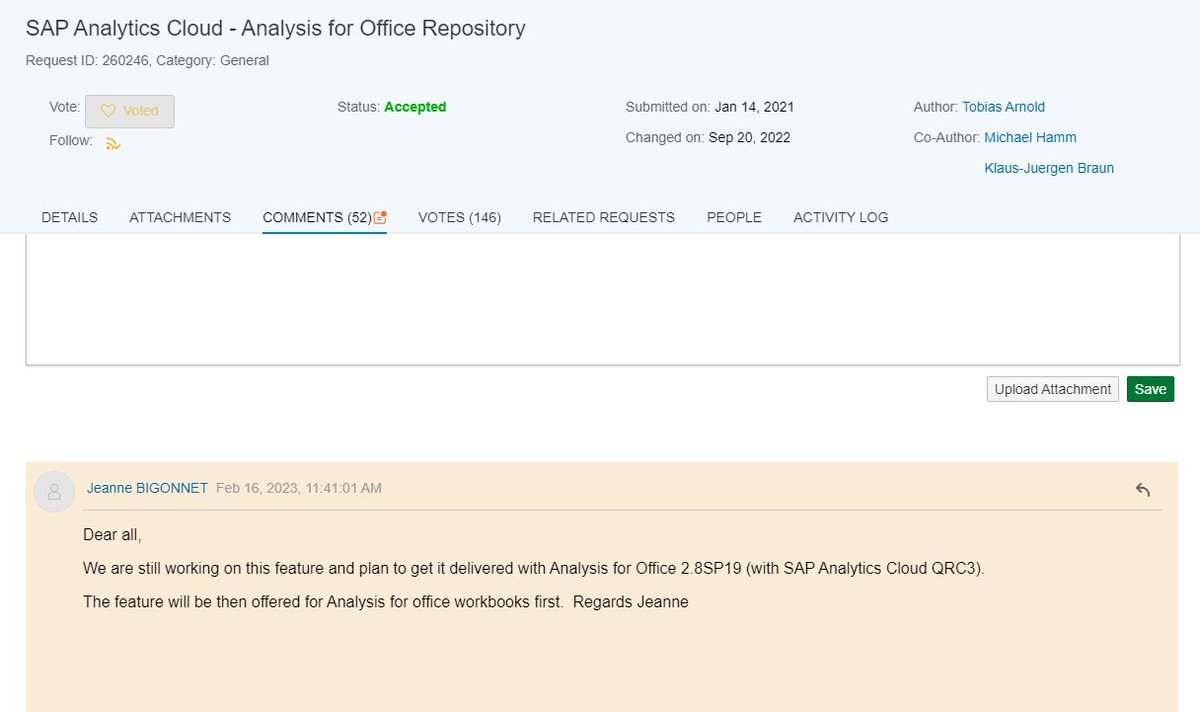This screenshot has height=712, width=1200.
Task: Click the Accepted status text
Action: [x=415, y=107]
